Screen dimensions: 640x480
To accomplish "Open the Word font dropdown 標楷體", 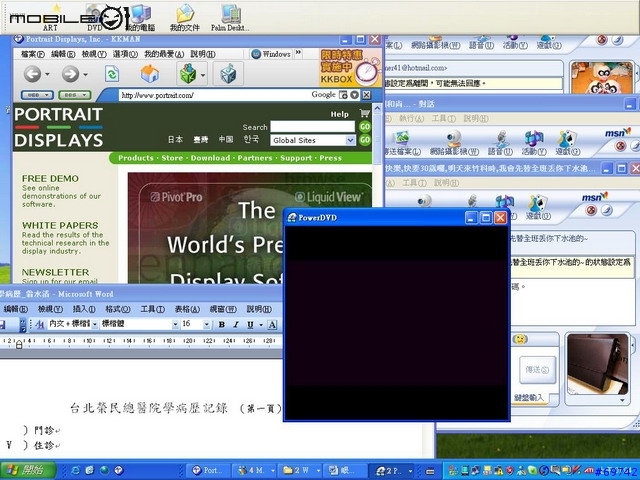I will 175,324.
